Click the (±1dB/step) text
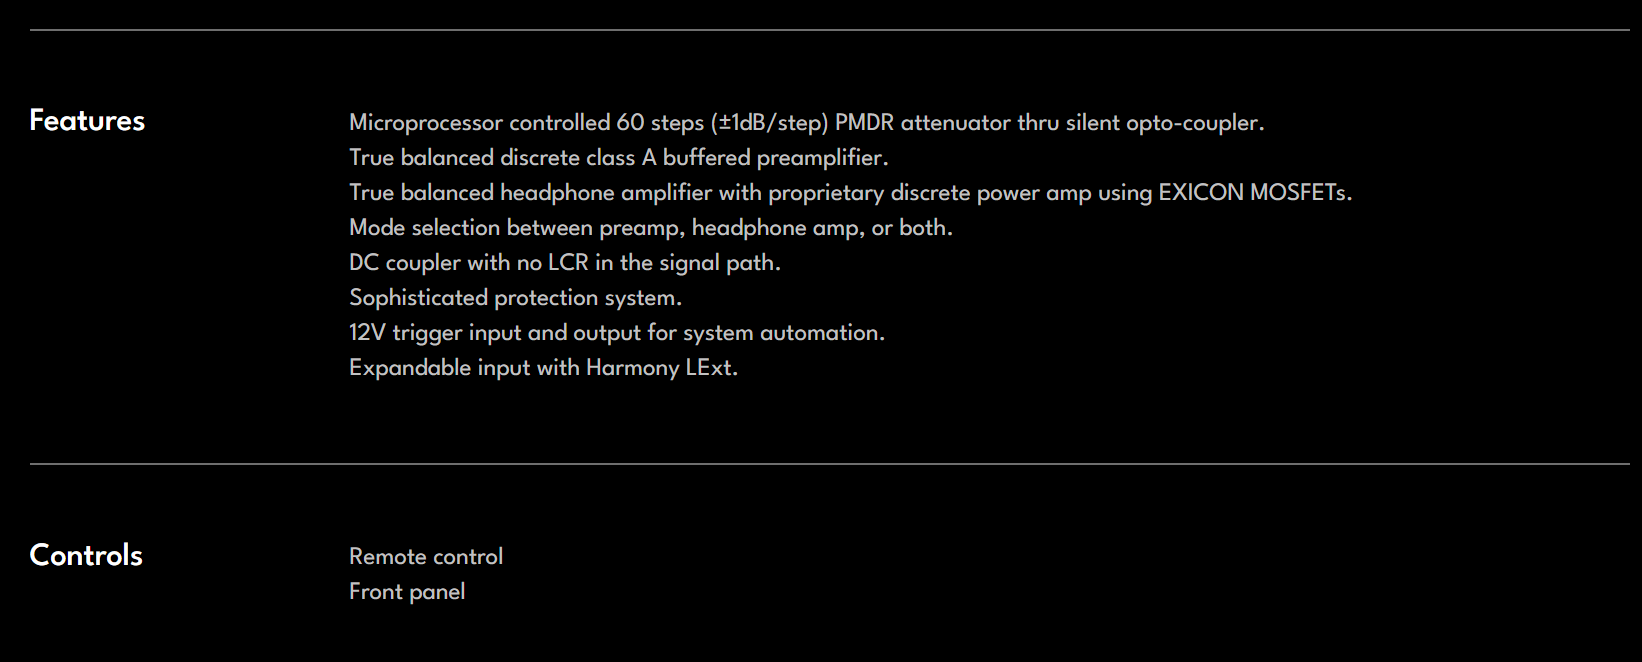The height and width of the screenshot is (662, 1642). [770, 123]
